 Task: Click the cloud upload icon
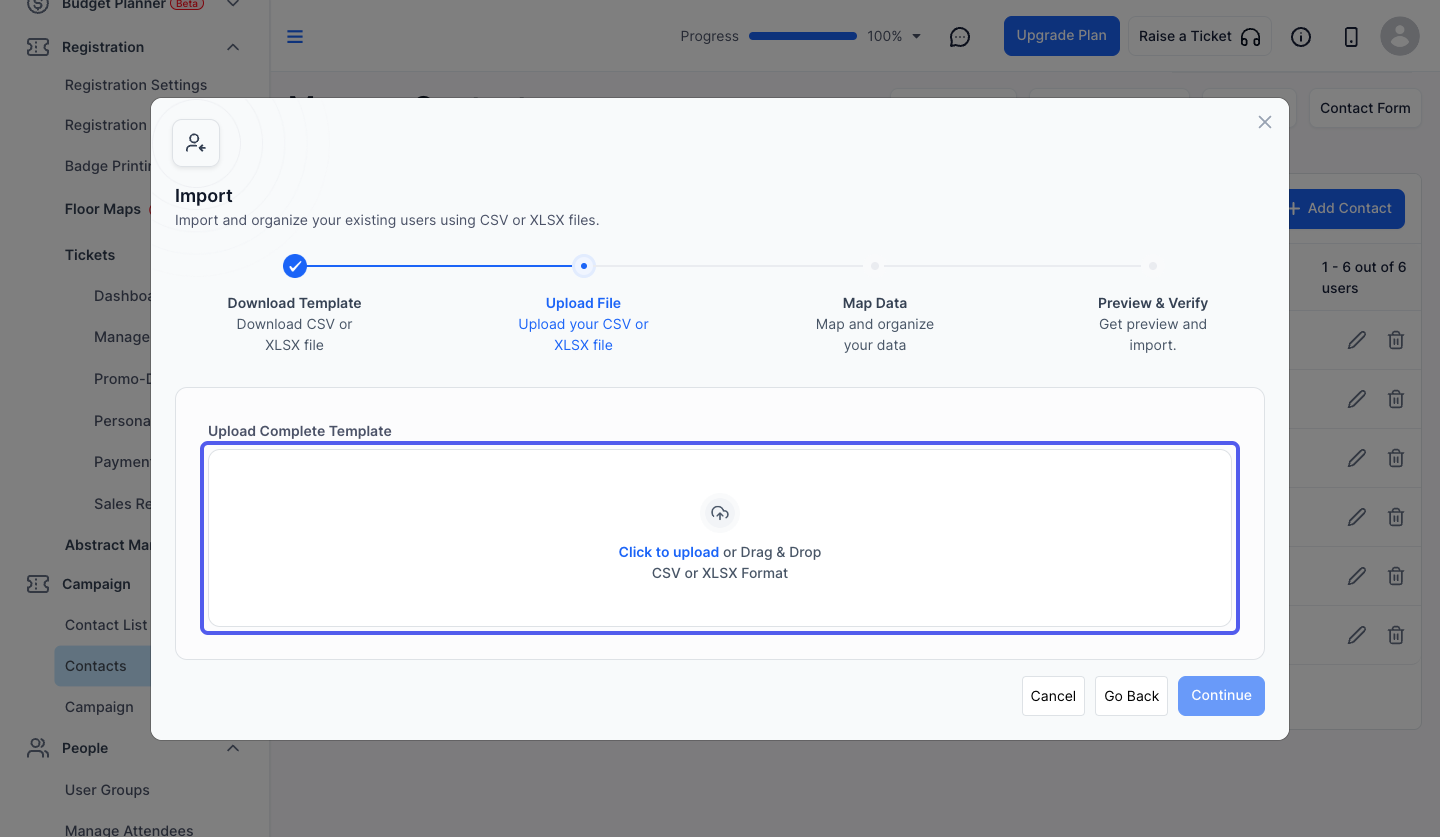(x=720, y=513)
